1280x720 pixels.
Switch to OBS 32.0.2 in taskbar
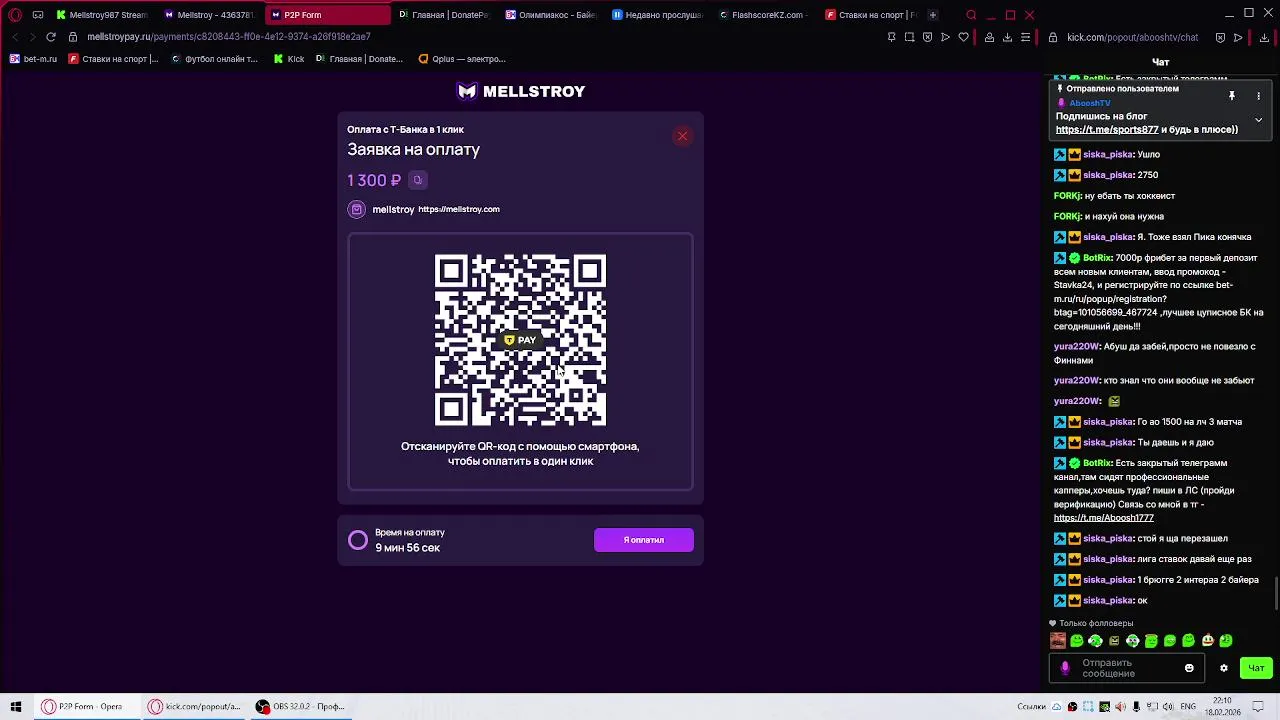[300, 707]
